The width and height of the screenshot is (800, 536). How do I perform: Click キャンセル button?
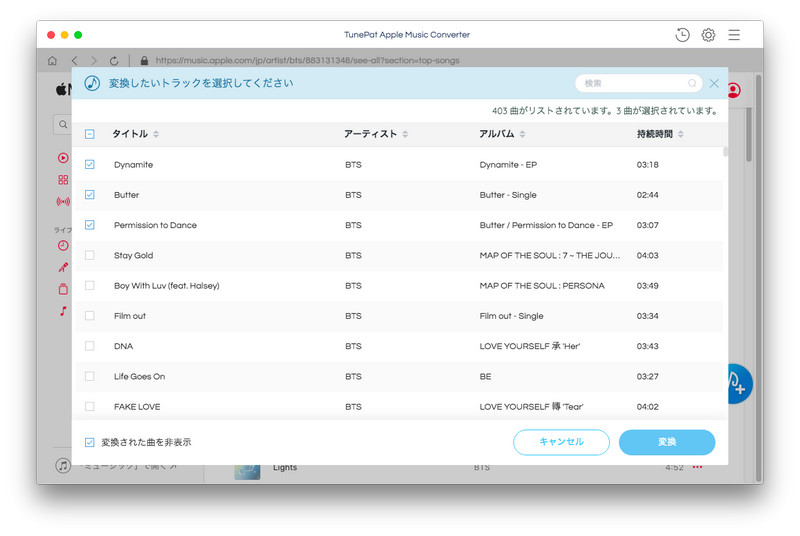coord(561,442)
